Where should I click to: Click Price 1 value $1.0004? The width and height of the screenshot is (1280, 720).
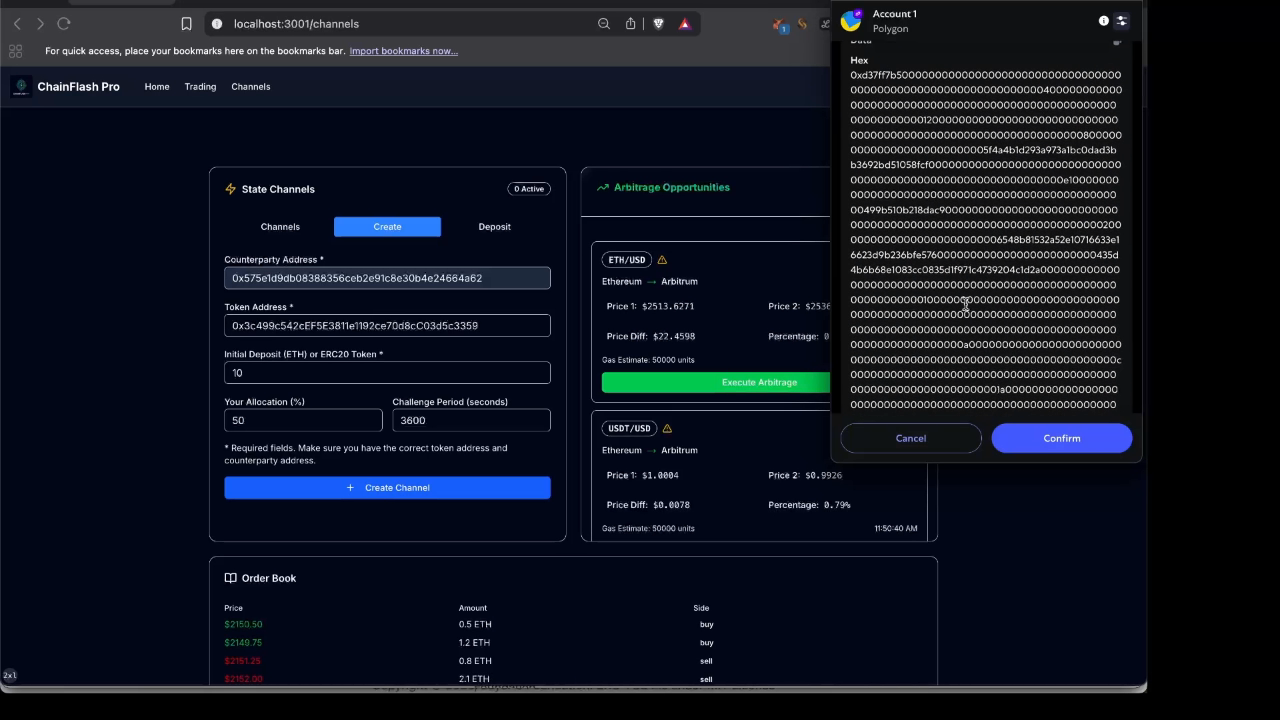660,475
